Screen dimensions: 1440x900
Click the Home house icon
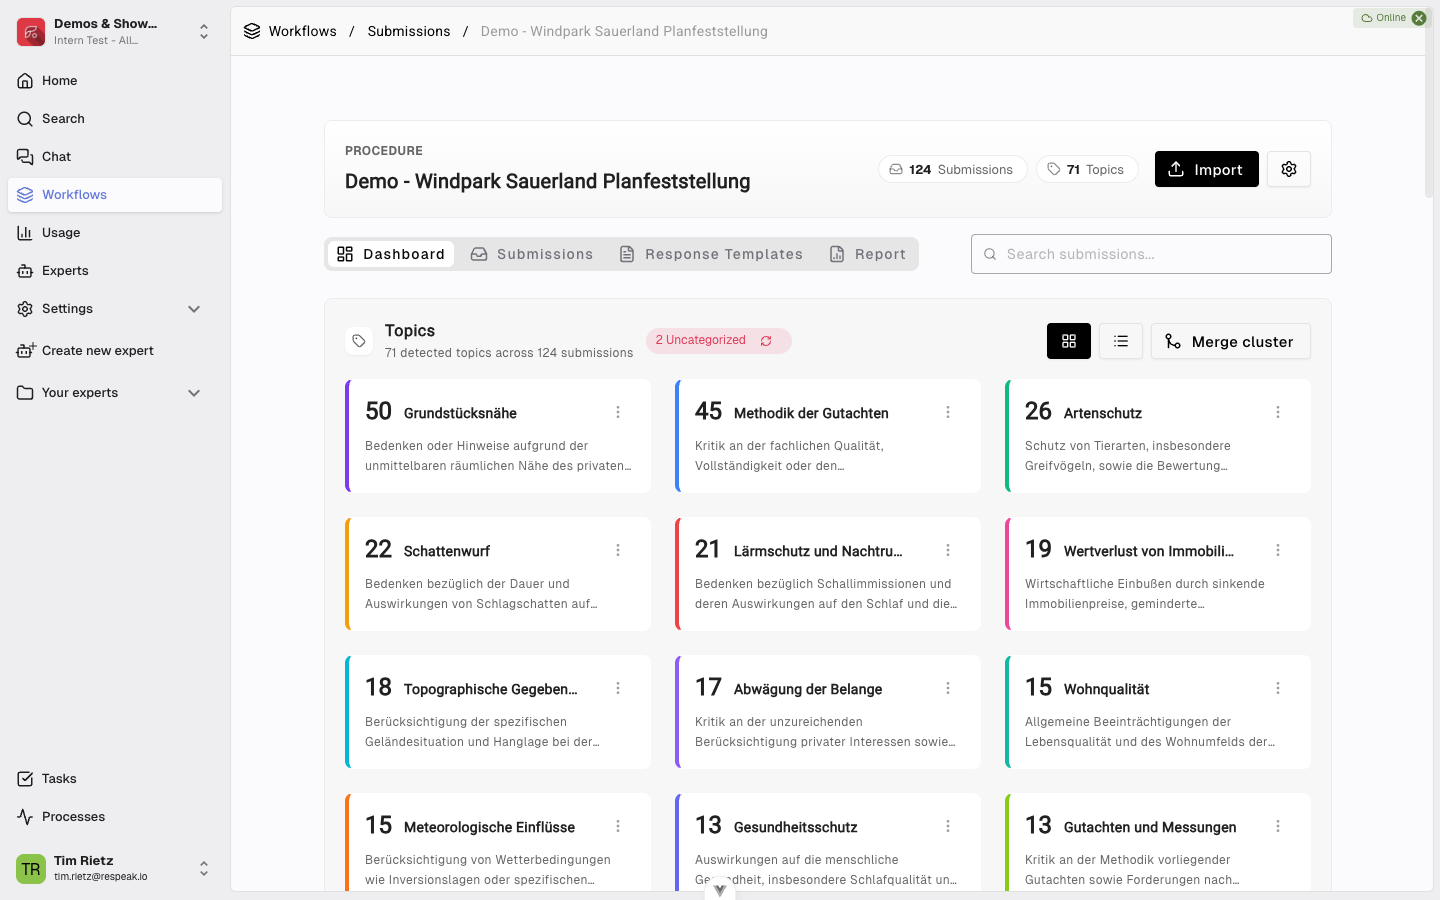pyautogui.click(x=25, y=81)
